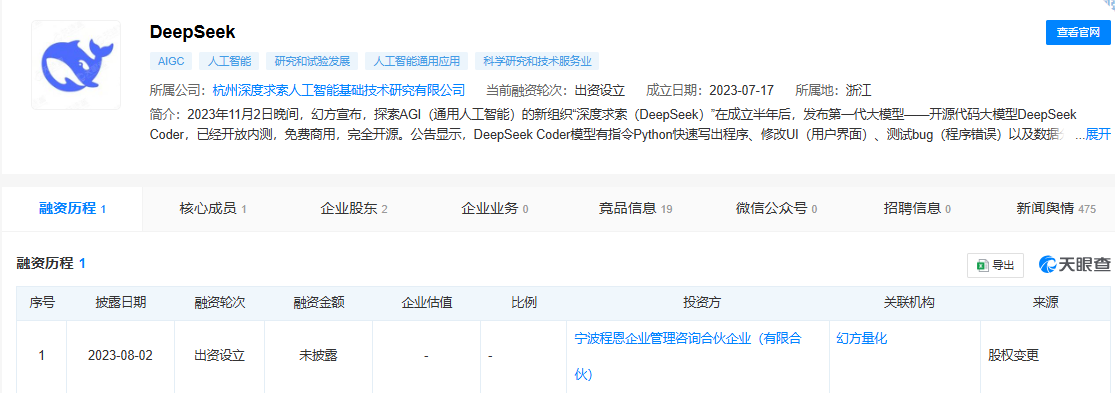
Task: Switch to the 招聘信息 tab
Action: 917,209
